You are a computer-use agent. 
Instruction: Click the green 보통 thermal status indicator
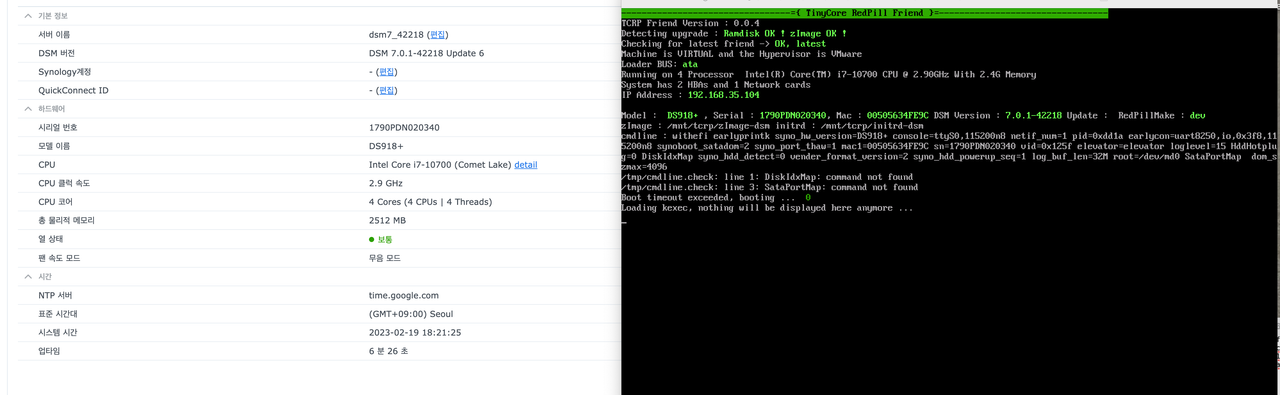click(381, 239)
